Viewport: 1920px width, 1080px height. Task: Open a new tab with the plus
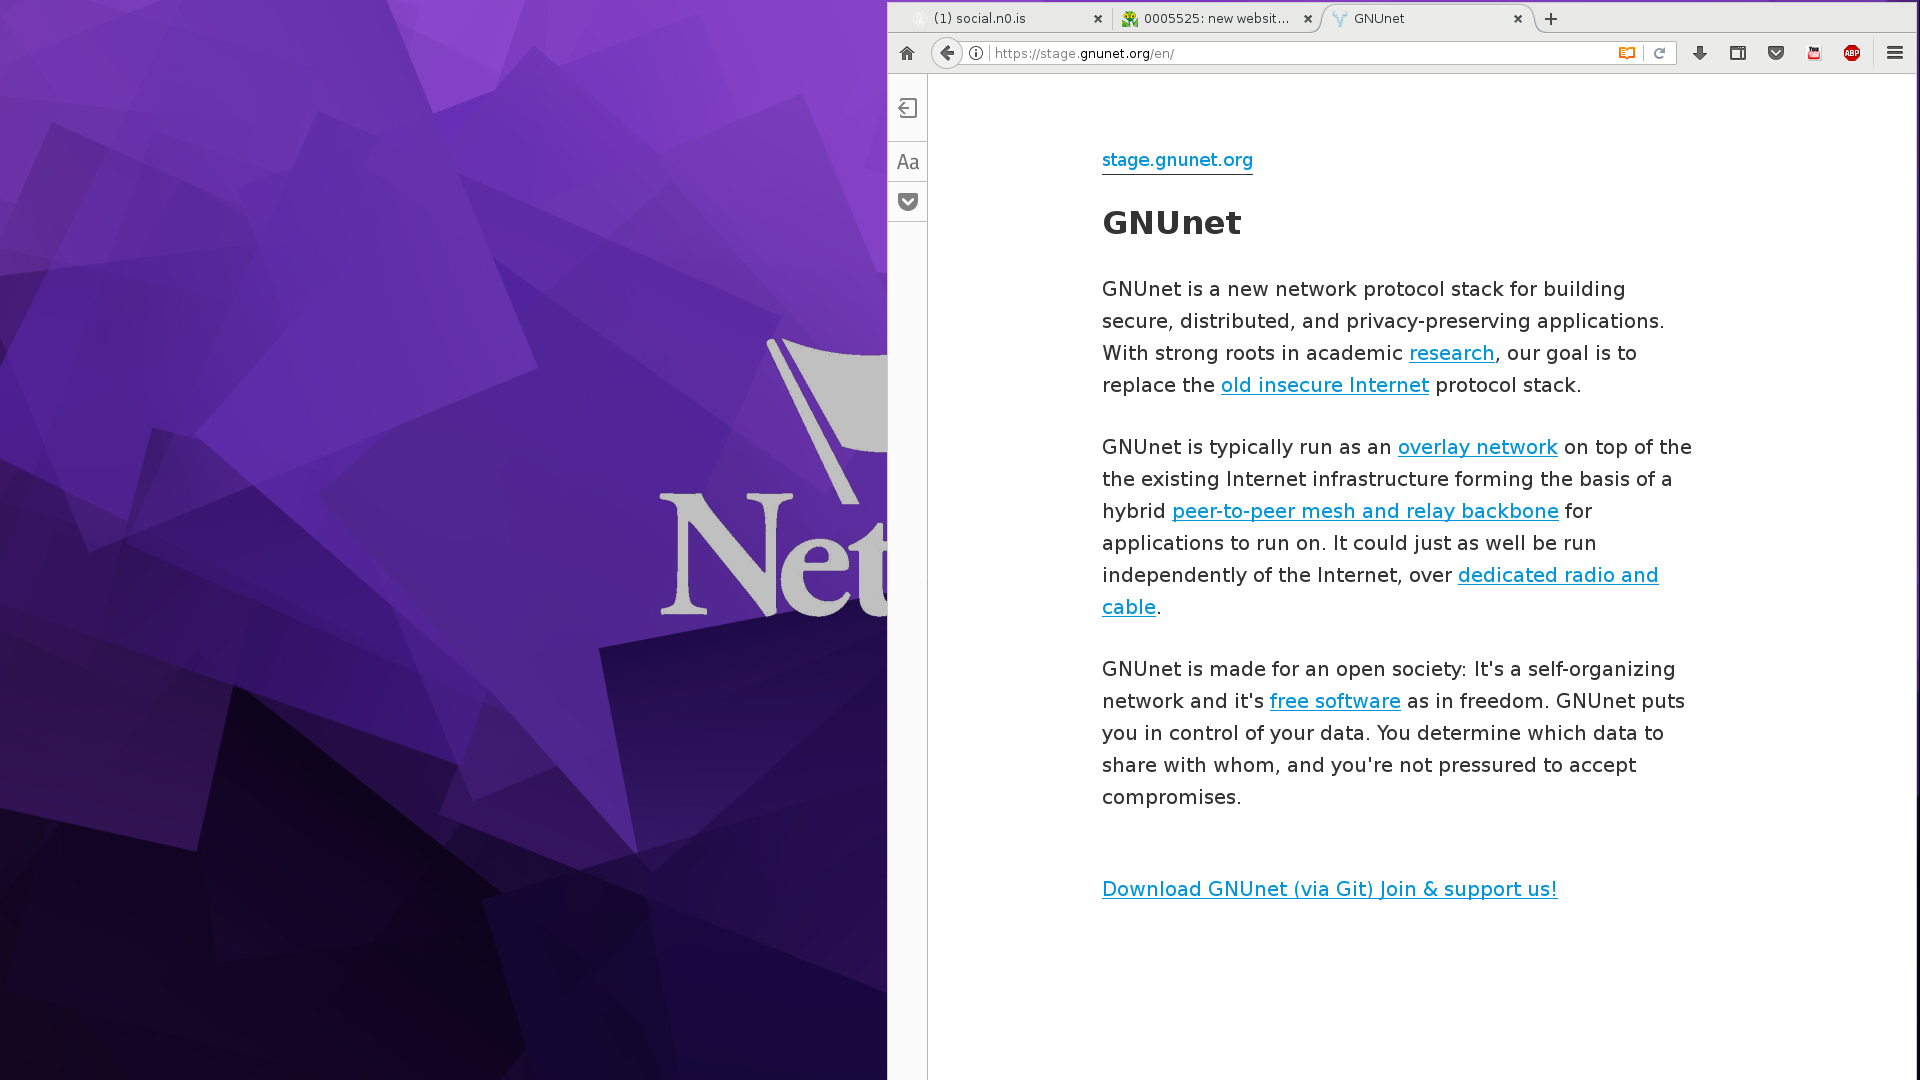coord(1550,19)
